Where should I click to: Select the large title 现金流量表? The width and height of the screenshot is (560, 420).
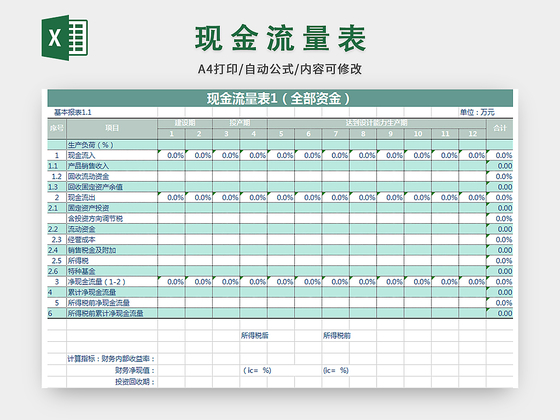(280, 38)
